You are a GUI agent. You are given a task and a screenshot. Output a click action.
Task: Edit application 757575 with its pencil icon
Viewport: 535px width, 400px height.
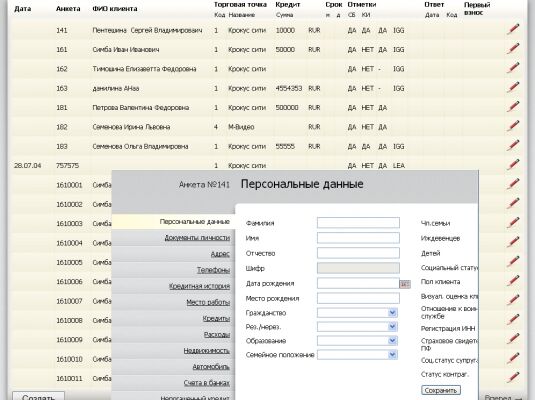pyautogui.click(x=513, y=165)
